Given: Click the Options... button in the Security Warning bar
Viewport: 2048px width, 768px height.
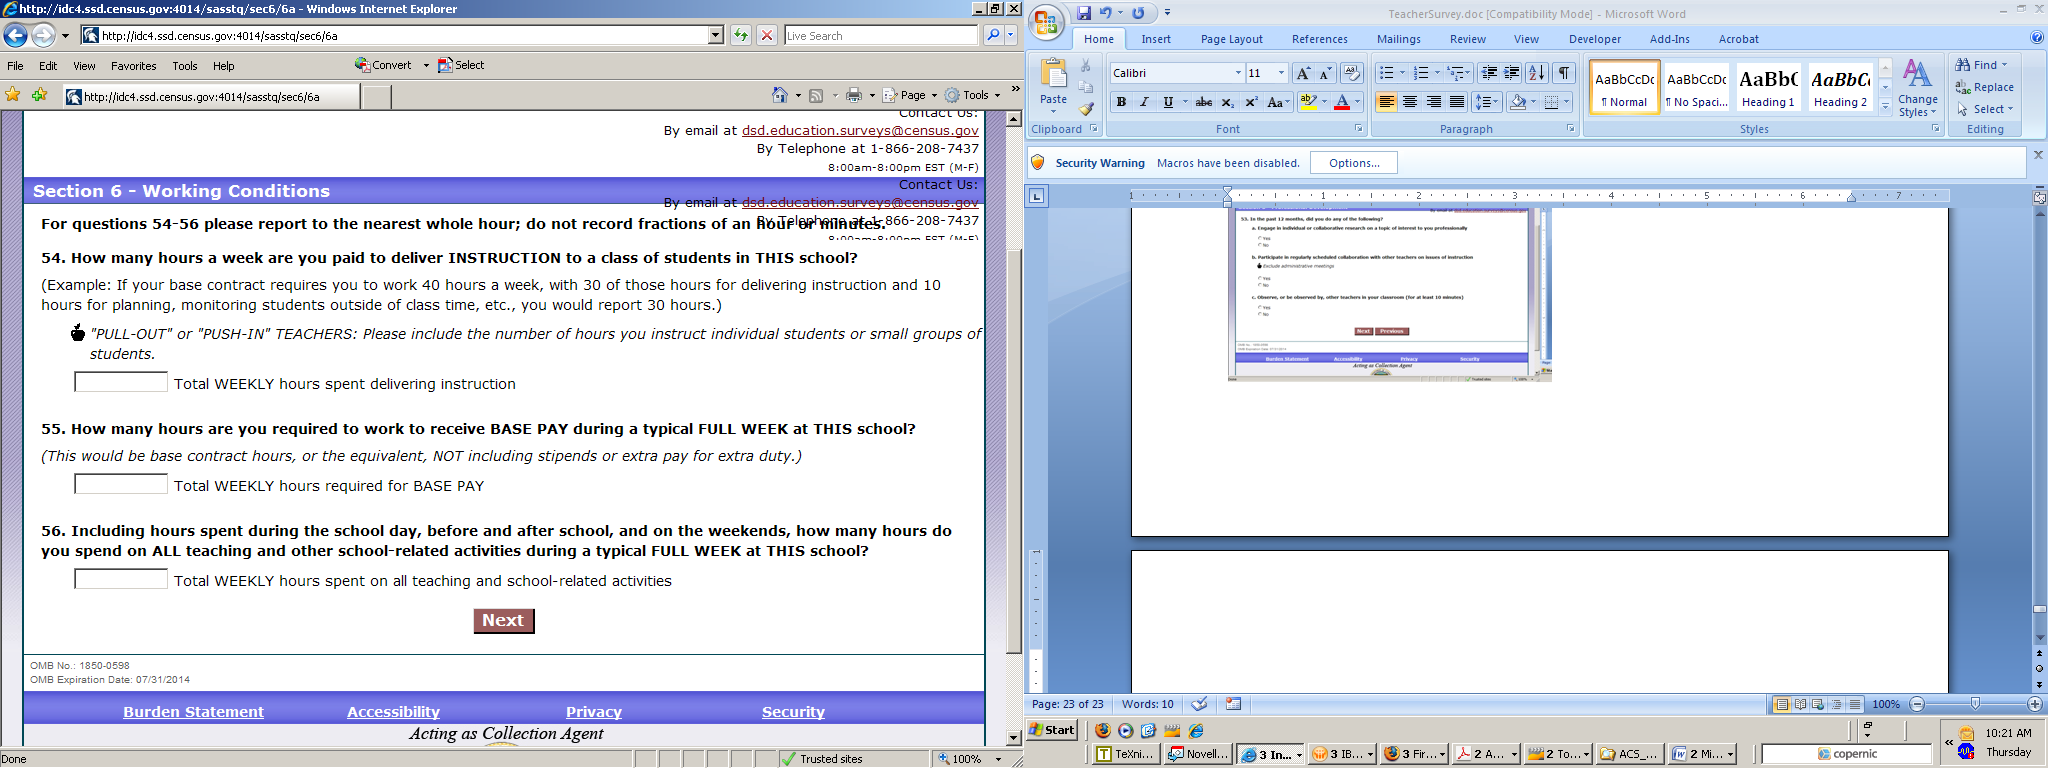Looking at the screenshot, I should point(1355,163).
